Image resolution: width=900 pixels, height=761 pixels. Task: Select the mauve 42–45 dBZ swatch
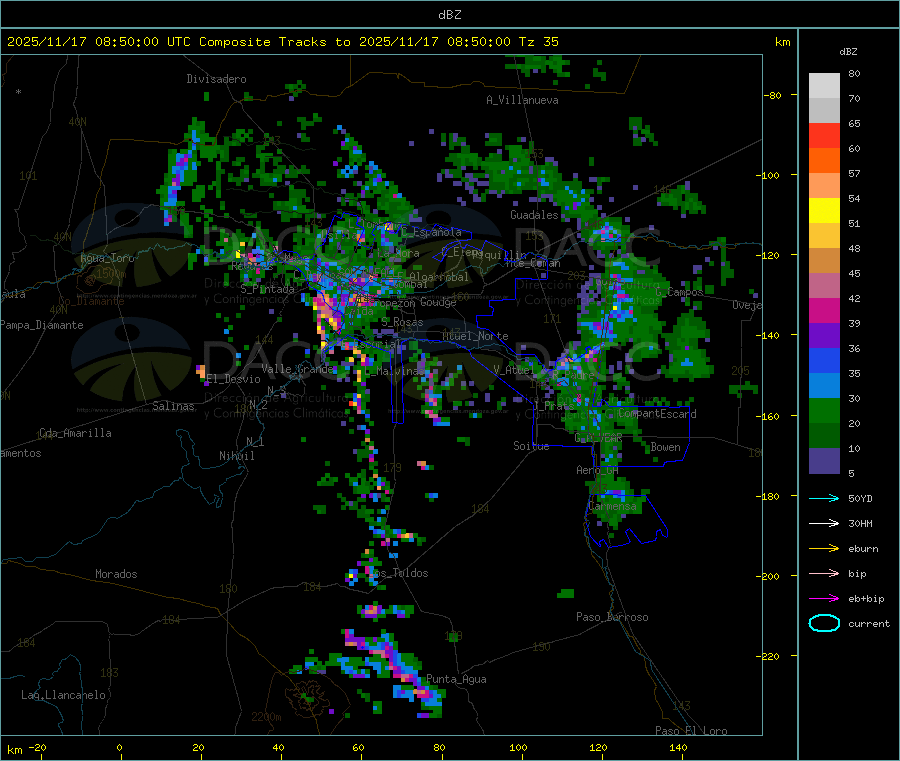(x=824, y=286)
